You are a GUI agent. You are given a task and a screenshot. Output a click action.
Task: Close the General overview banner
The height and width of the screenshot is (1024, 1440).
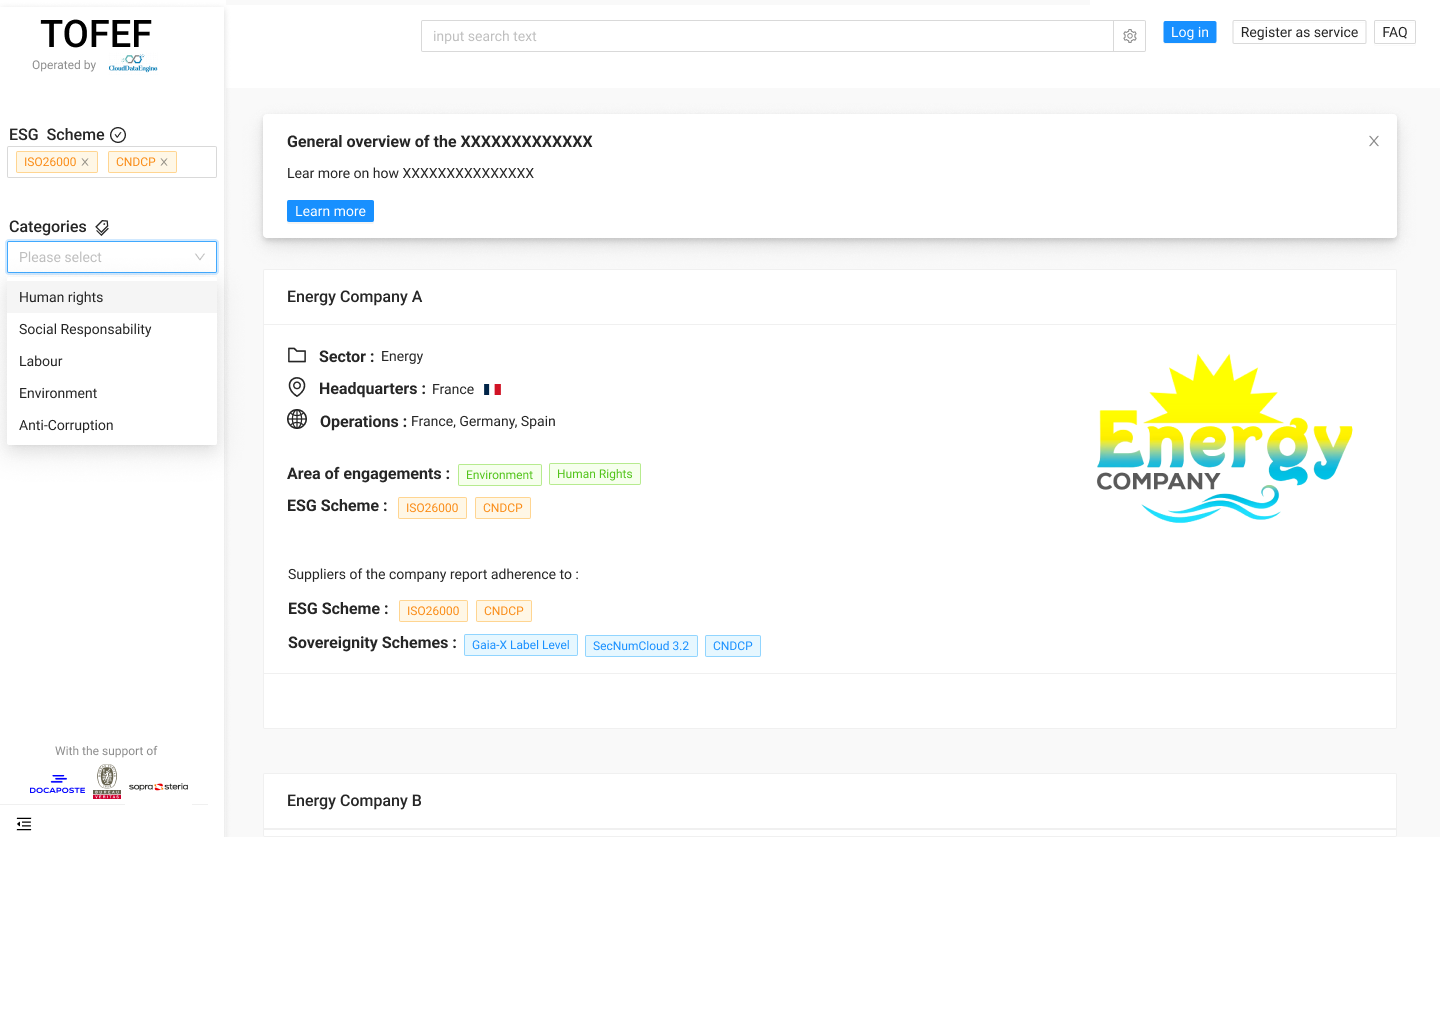point(1373,141)
